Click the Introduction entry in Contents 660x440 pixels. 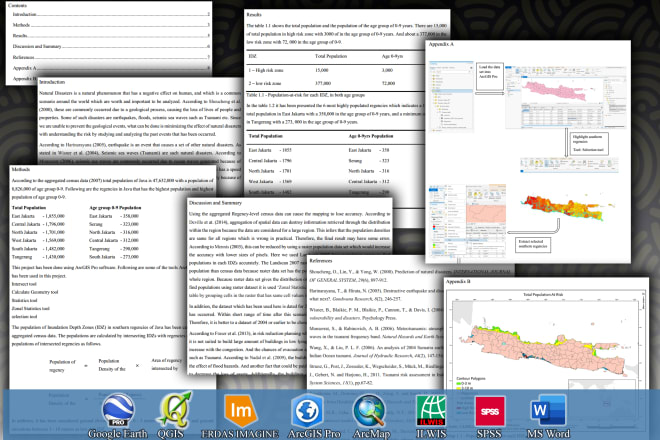(111, 14)
